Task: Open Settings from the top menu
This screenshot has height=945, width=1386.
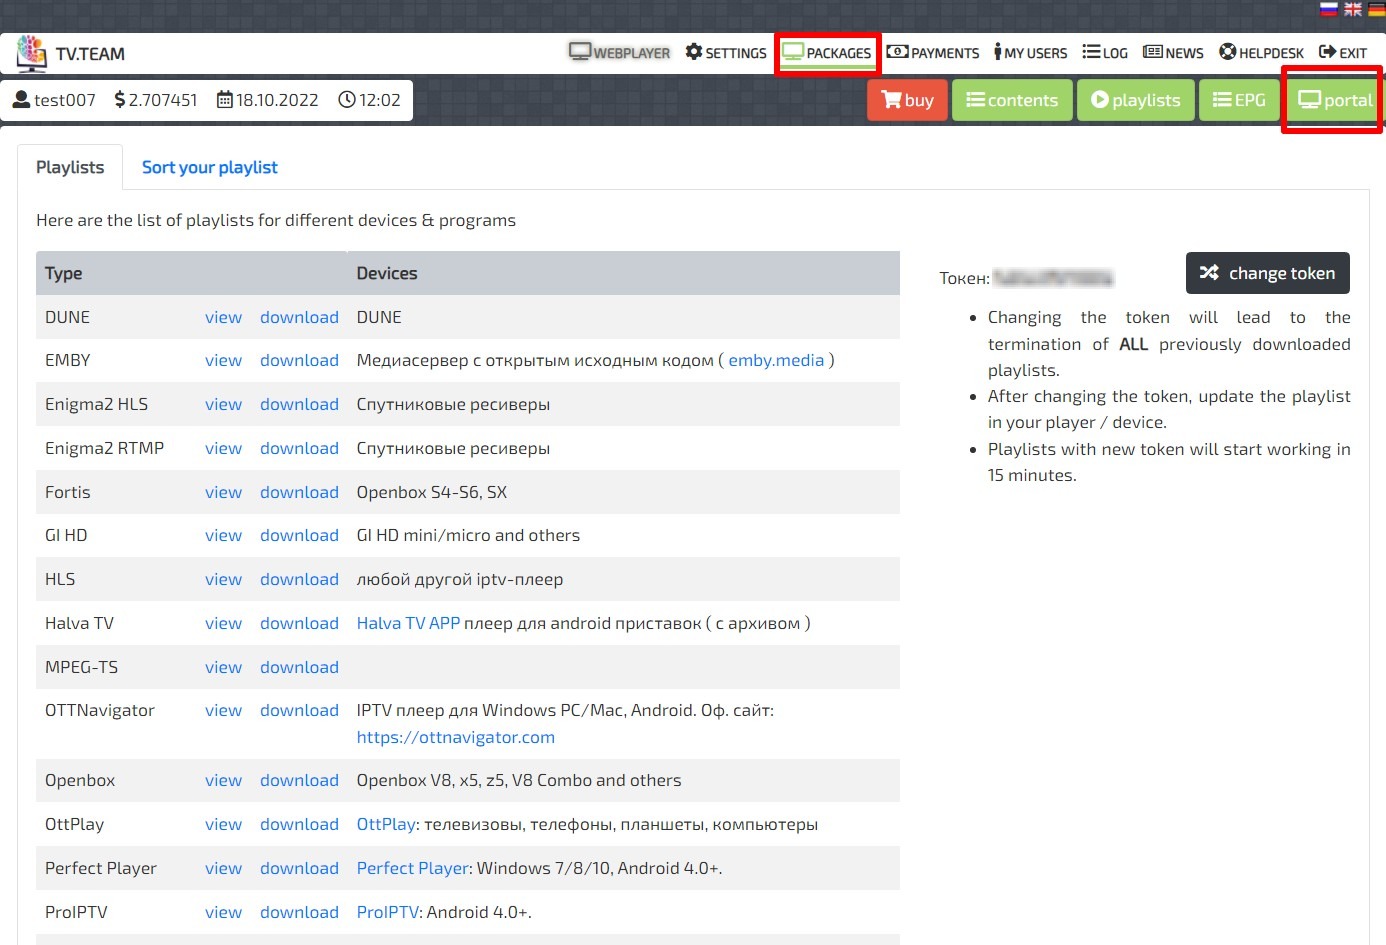Action: tap(726, 52)
